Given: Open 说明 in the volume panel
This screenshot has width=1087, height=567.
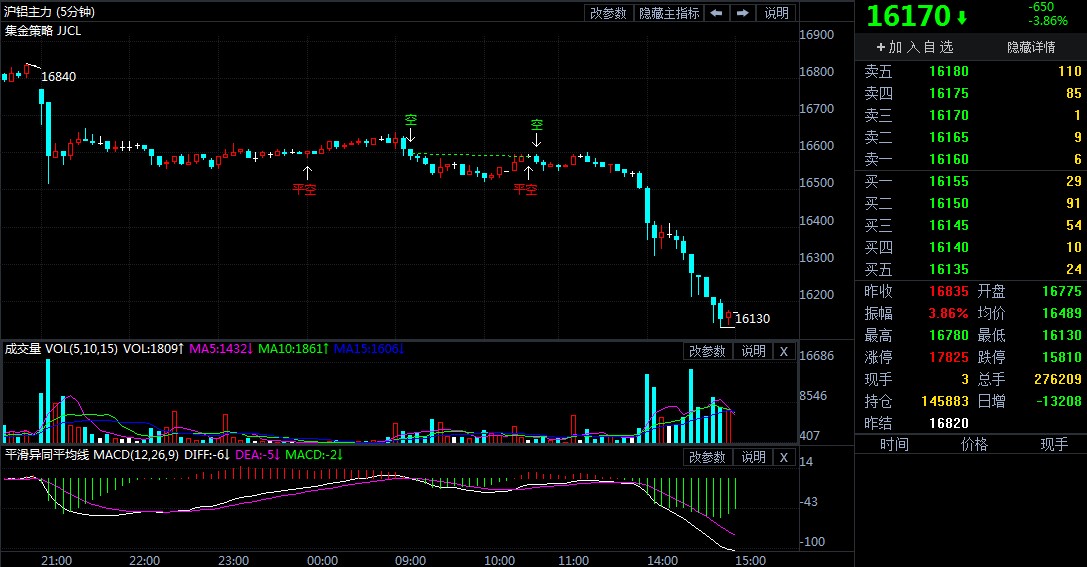Looking at the screenshot, I should (x=754, y=351).
